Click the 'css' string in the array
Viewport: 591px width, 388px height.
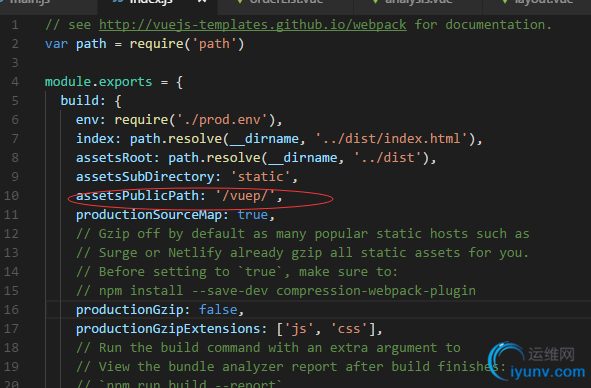tap(349, 329)
